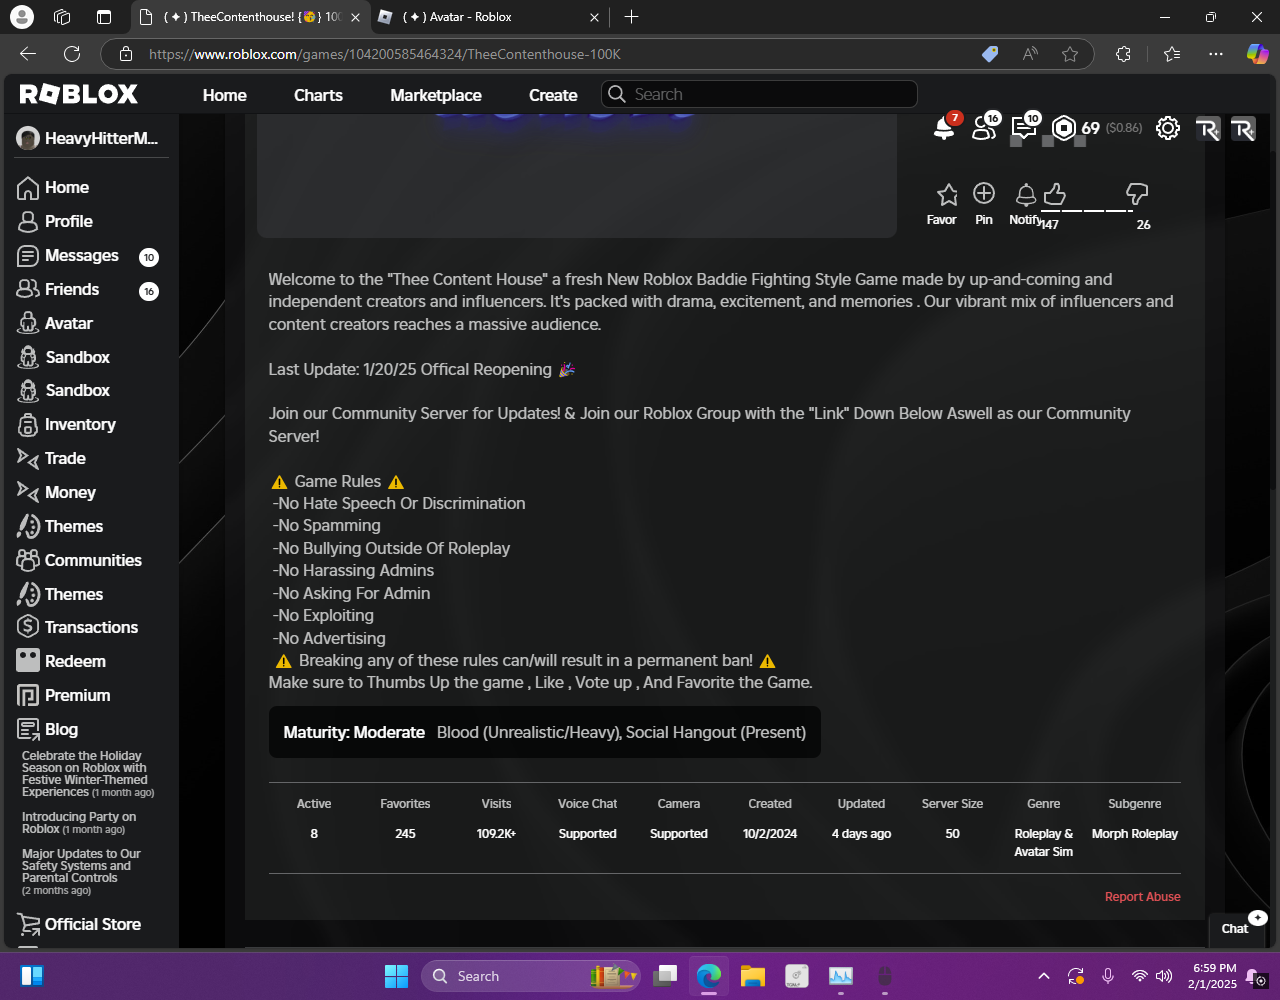
Task: Open HeavyHitterM... user profile
Action: [88, 139]
